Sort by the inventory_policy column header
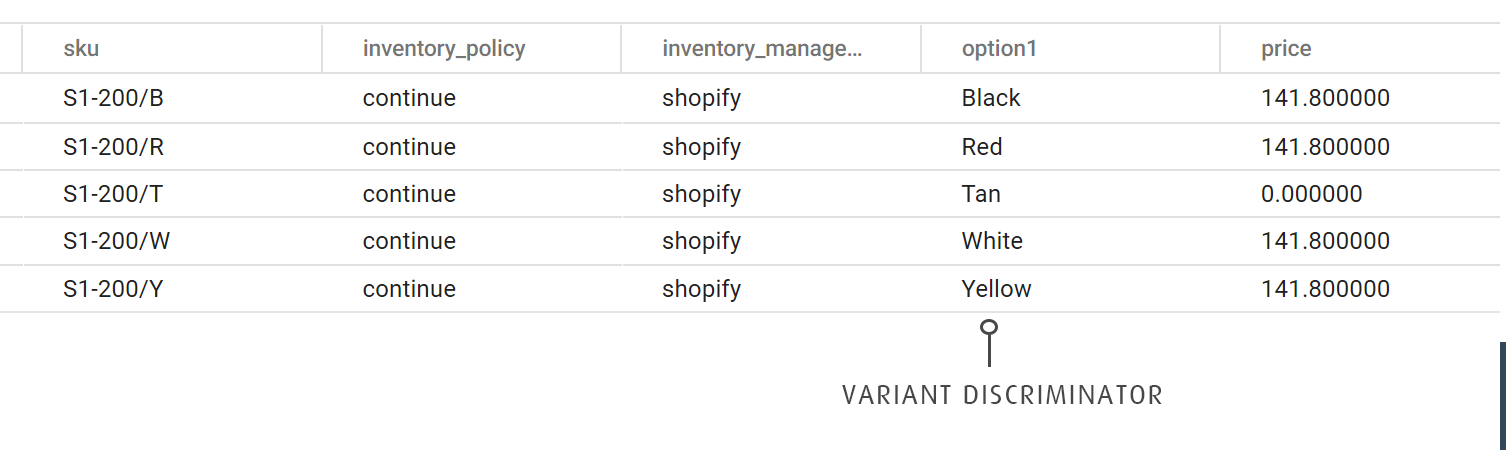 pos(443,48)
